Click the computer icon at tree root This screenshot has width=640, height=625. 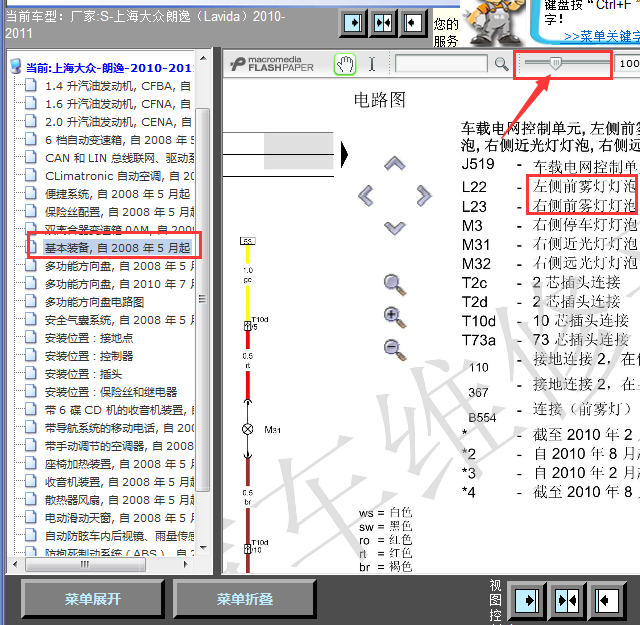tap(16, 67)
